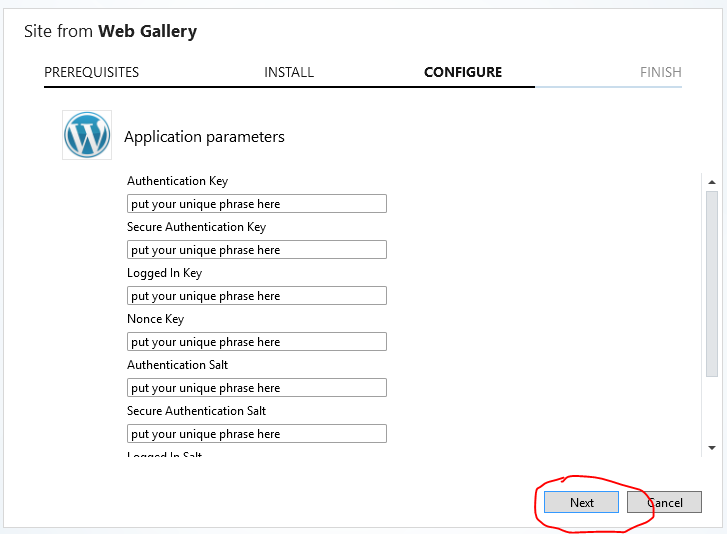The width and height of the screenshot is (727, 534).
Task: Click the Application parameters heading
Action: pyautogui.click(x=204, y=137)
